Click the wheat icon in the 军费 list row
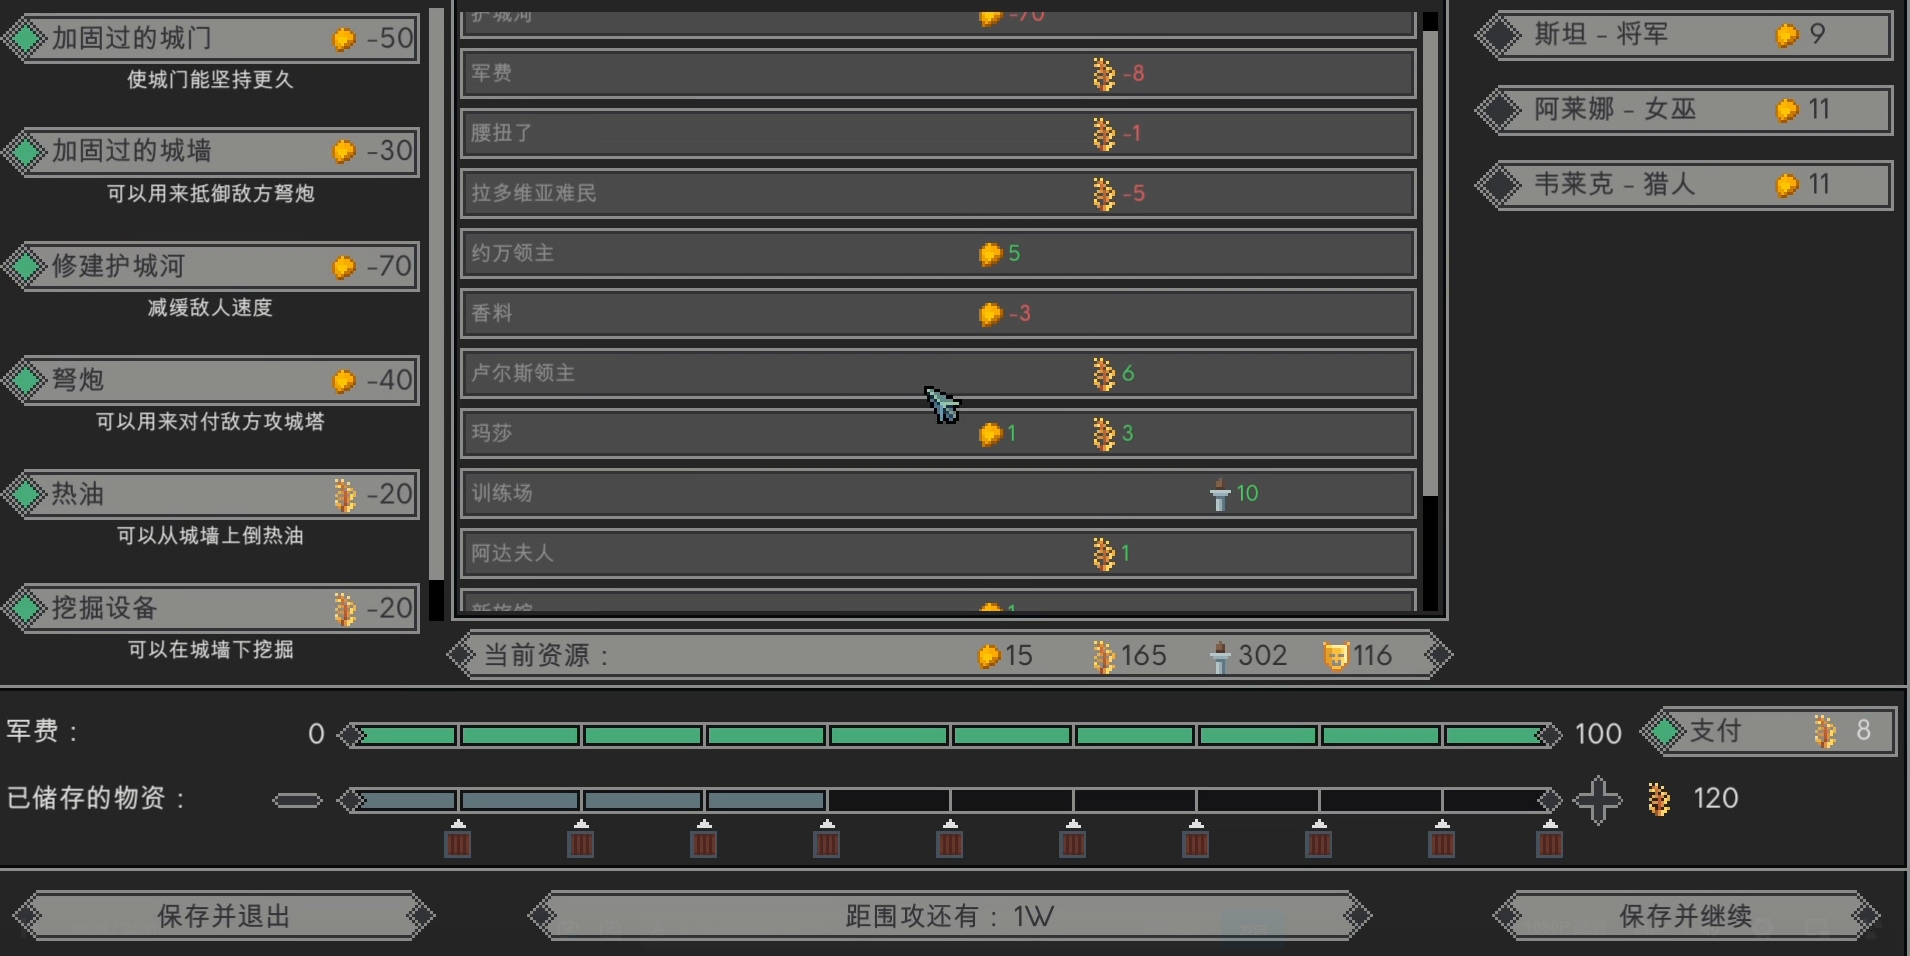 click(1104, 74)
